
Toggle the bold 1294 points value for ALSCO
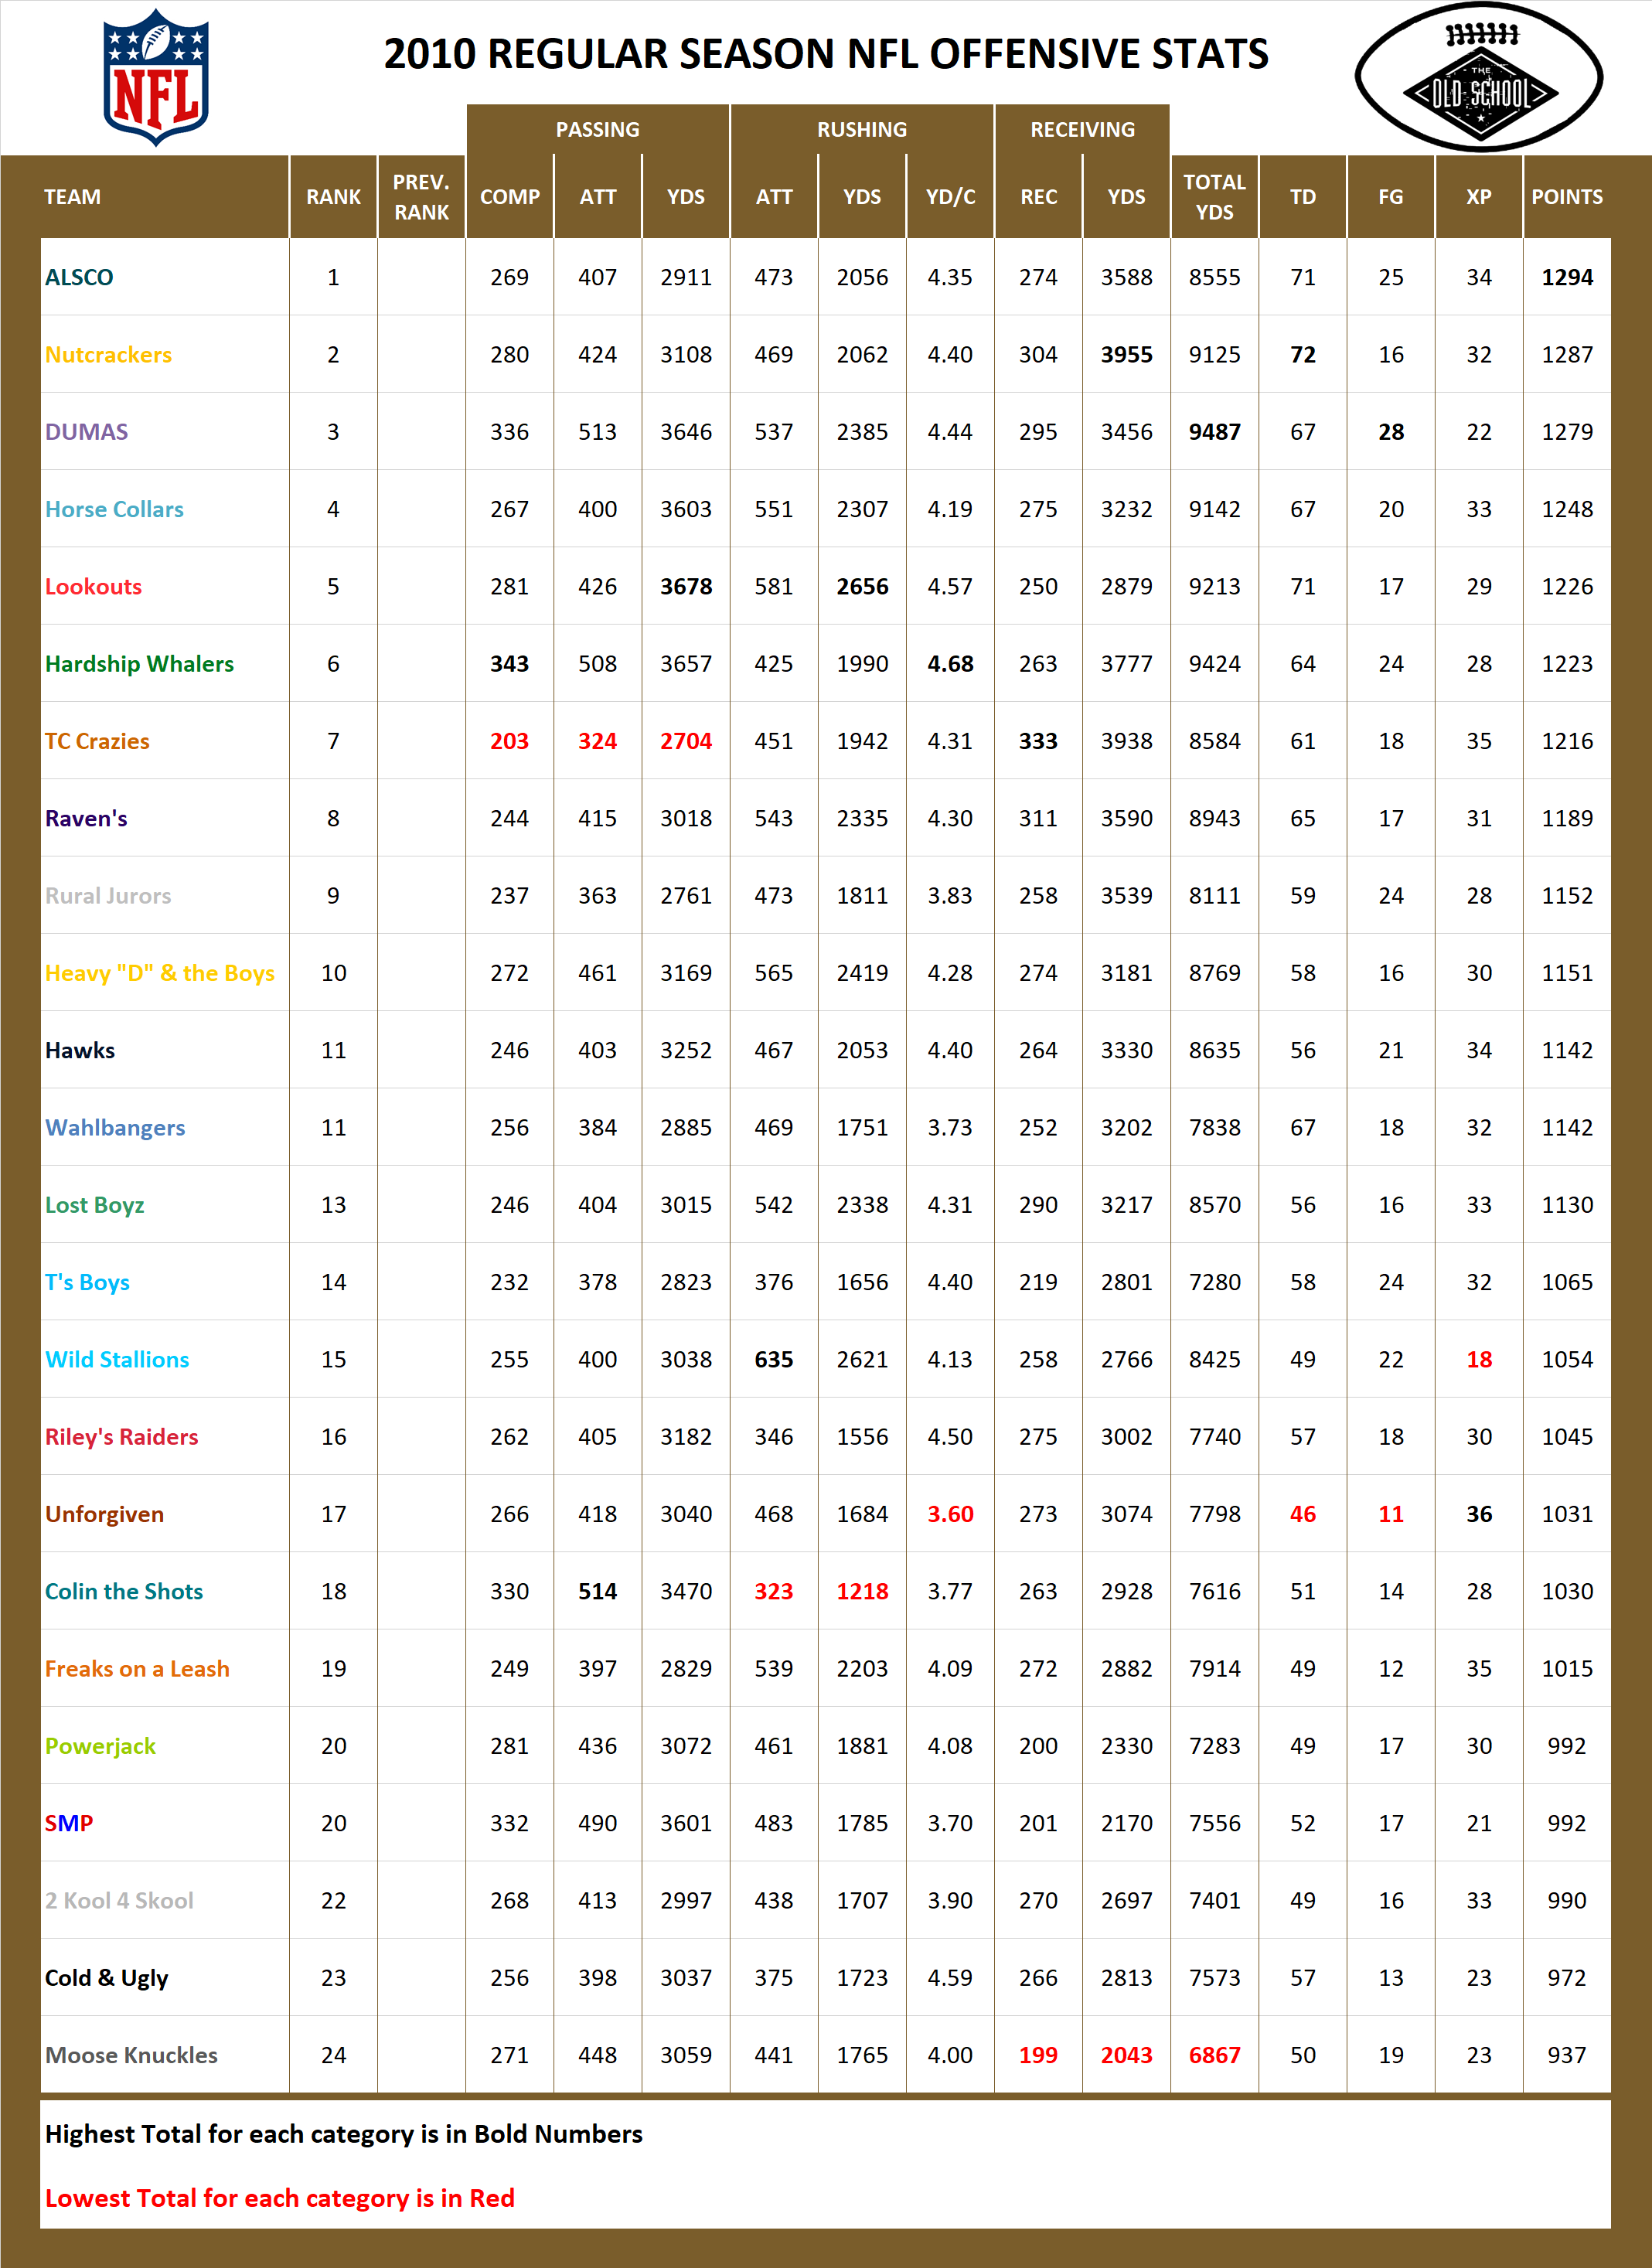1568,278
